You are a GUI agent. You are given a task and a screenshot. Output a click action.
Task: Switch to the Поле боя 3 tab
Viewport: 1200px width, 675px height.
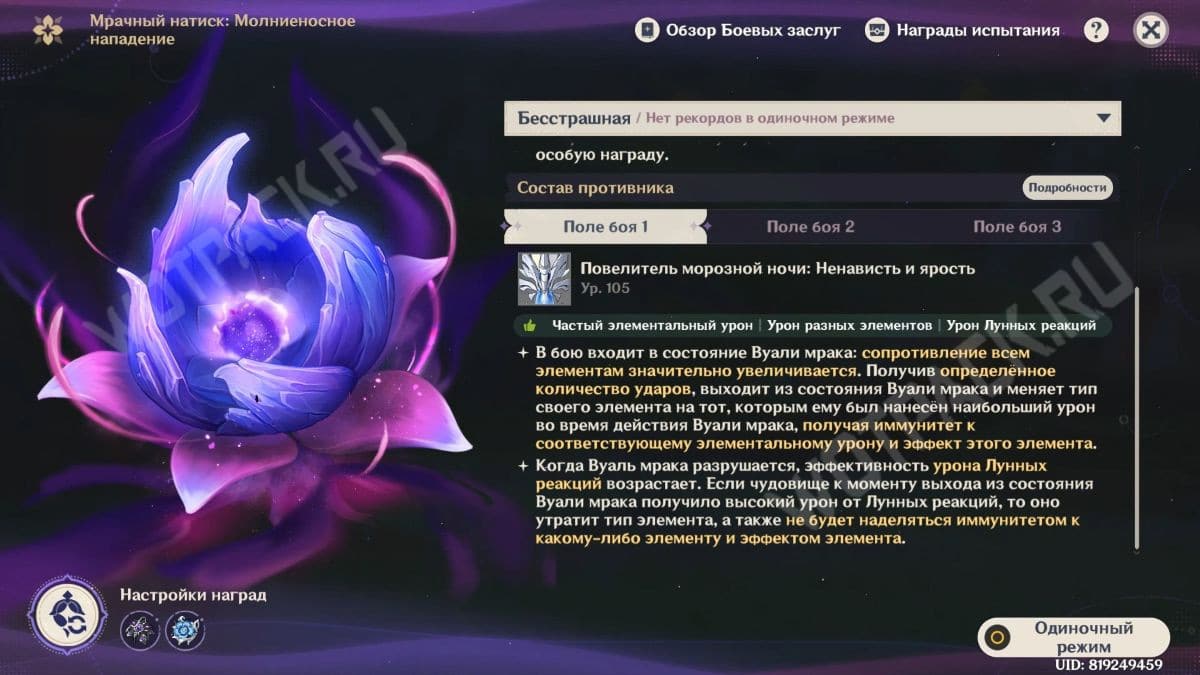point(1017,227)
